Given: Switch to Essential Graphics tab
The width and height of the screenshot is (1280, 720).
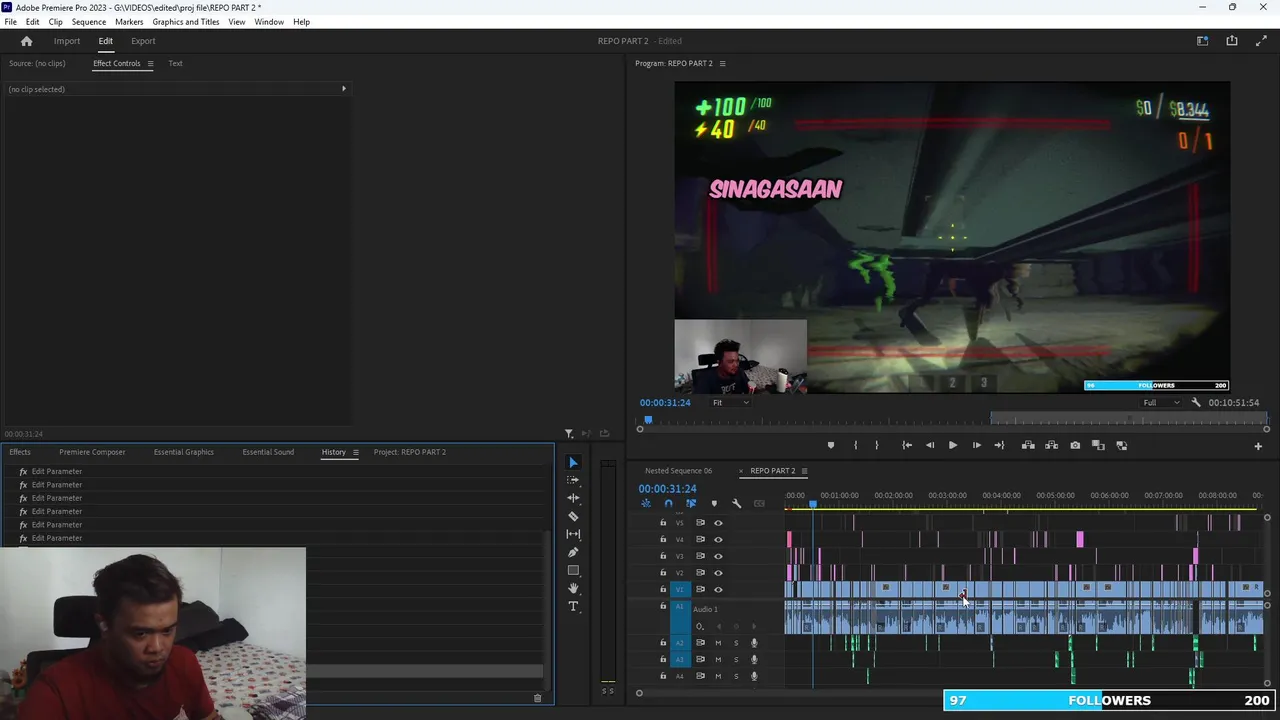Looking at the screenshot, I should click(x=184, y=452).
